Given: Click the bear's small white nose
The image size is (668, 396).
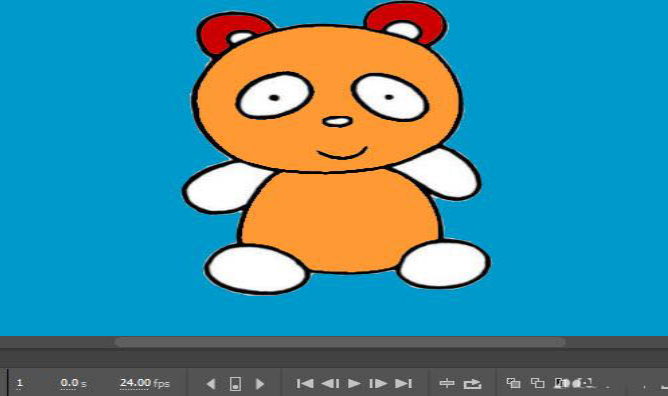Looking at the screenshot, I should coord(337,122).
